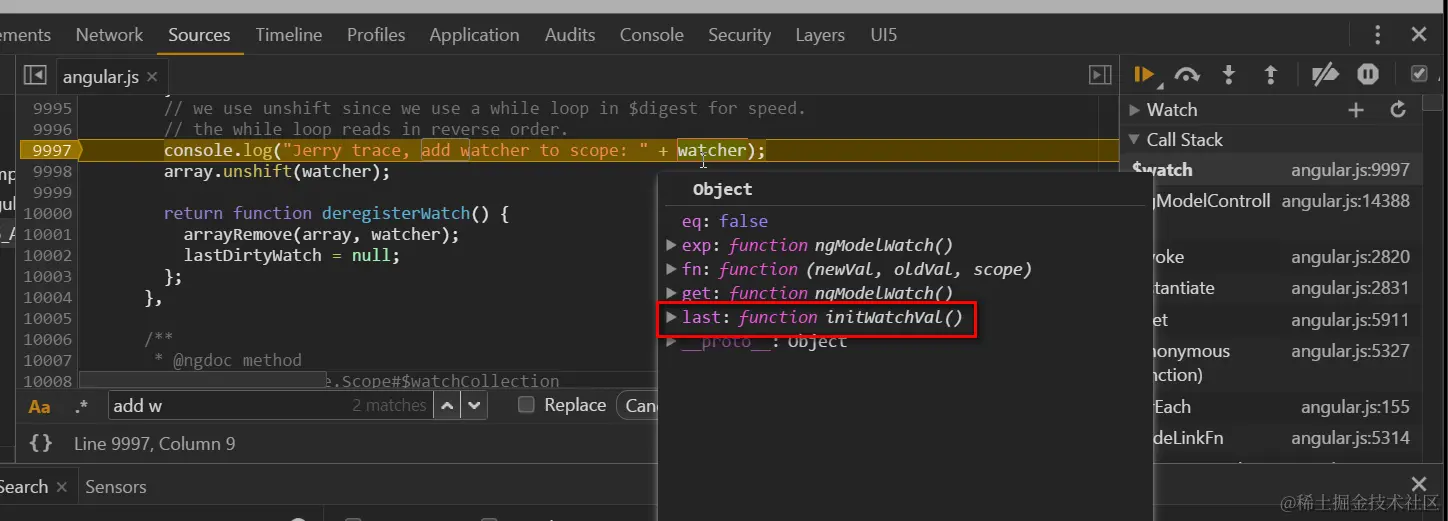This screenshot has width=1448, height=521.
Task: Open the Timeline tab
Action: coord(288,35)
